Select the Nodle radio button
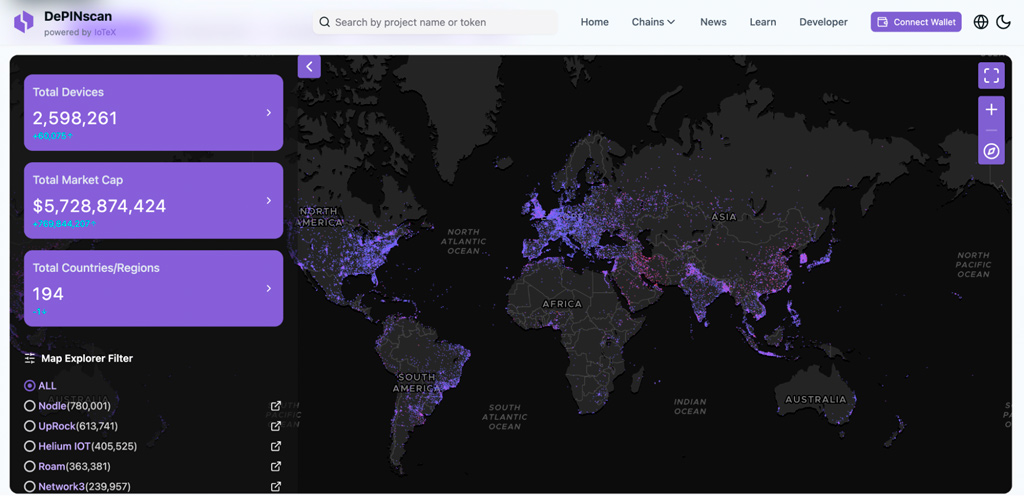Screen dimensions: 1024x496 [29, 406]
